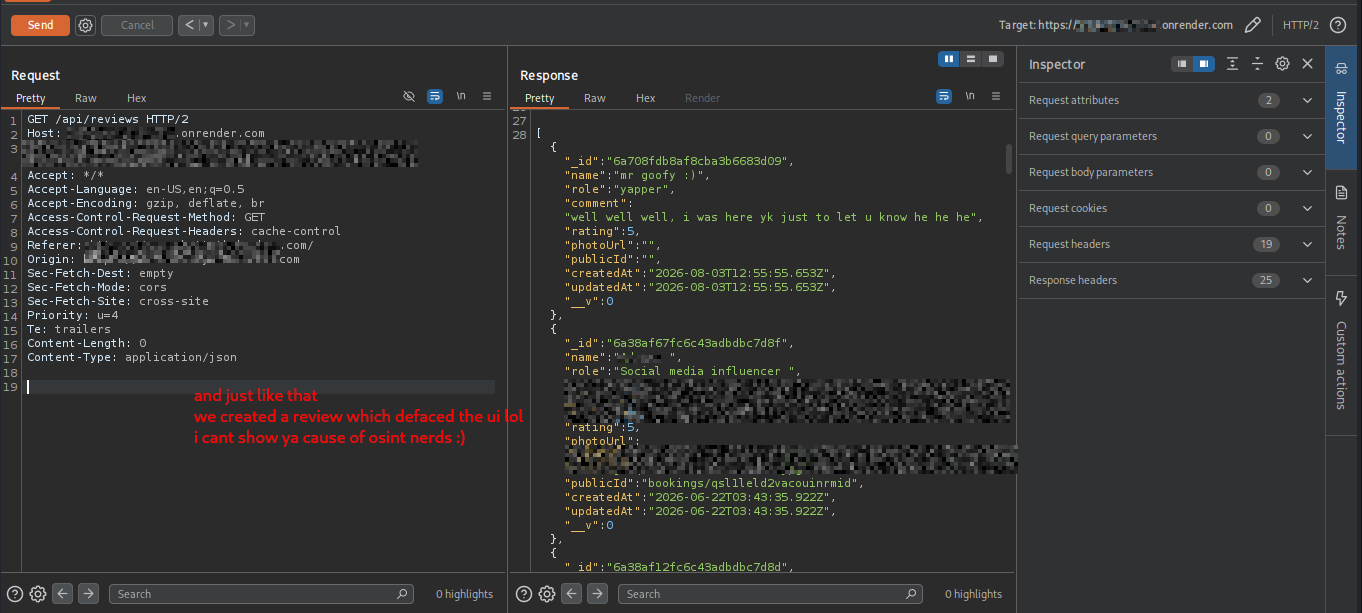Switch Request view to Raw tab
This screenshot has height=613, width=1362.
pos(86,98)
